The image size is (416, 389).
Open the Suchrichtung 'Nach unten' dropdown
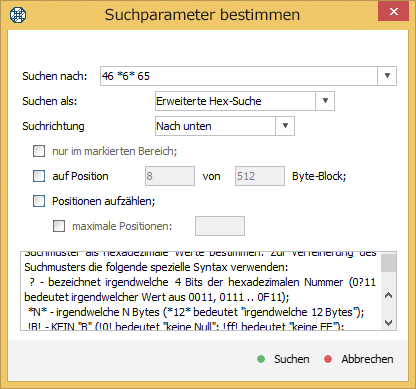(x=285, y=126)
